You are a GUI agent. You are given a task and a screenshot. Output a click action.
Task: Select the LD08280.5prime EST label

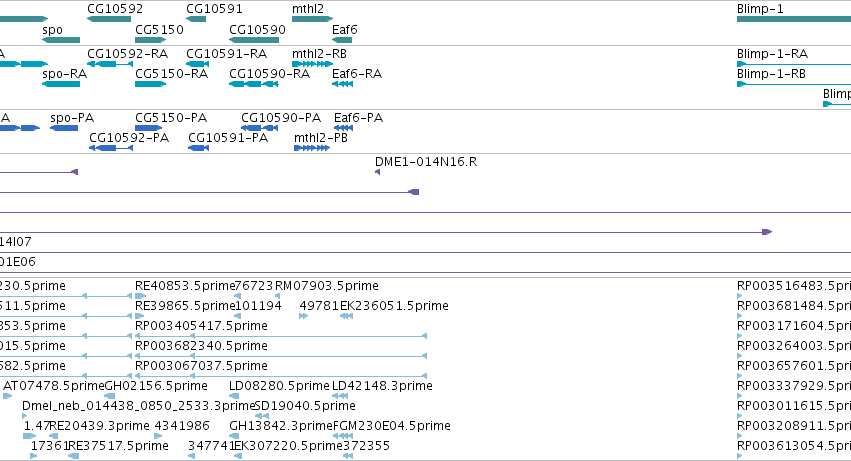(x=279, y=386)
